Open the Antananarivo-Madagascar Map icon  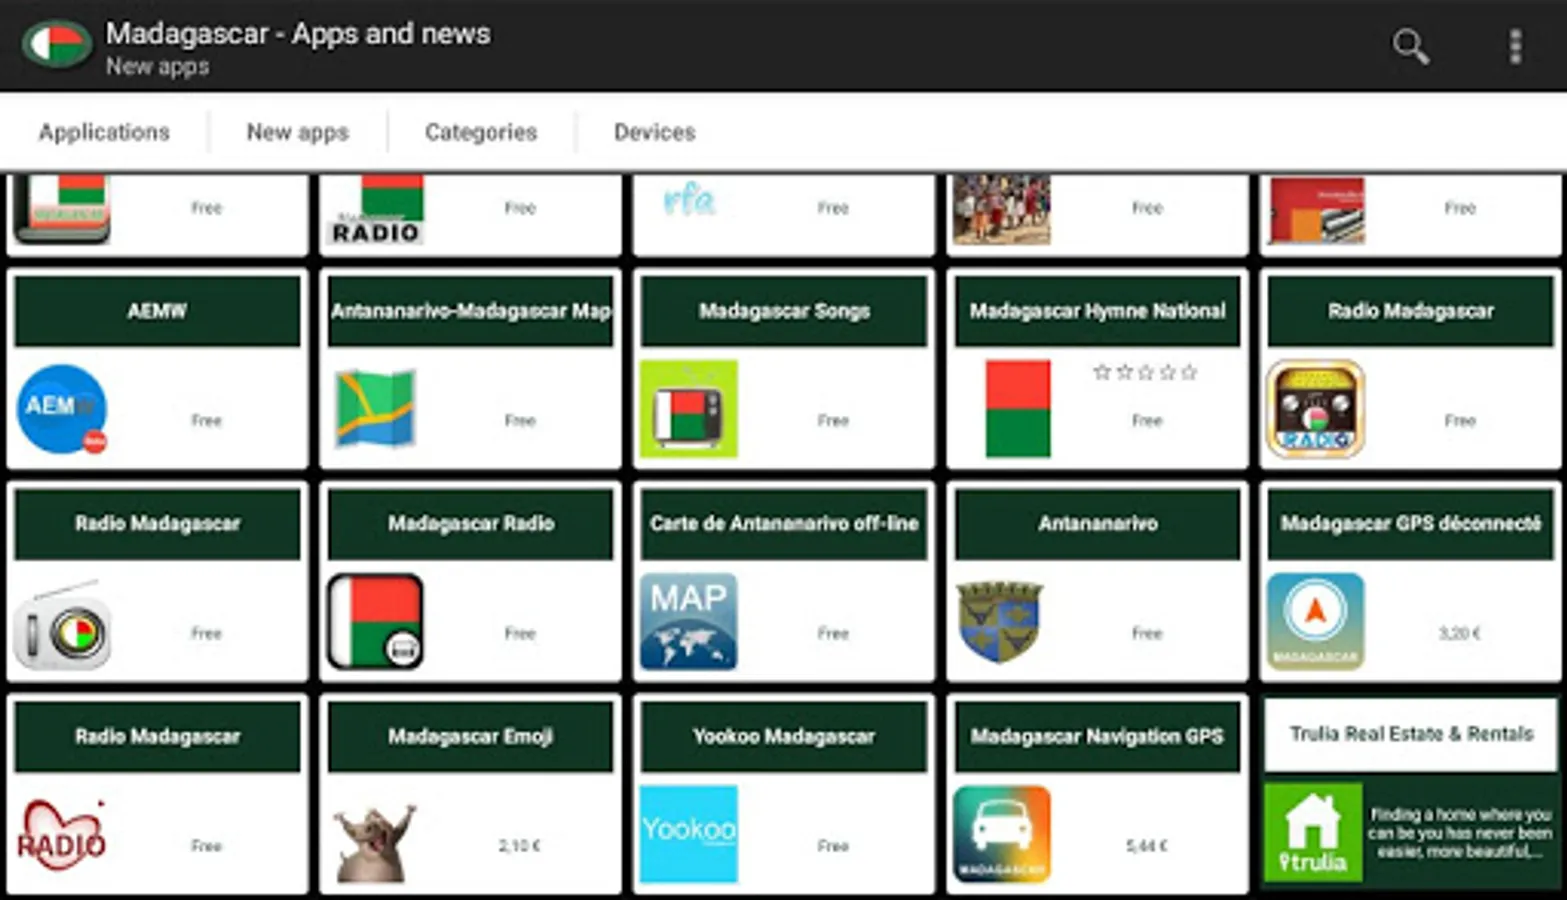tap(375, 408)
